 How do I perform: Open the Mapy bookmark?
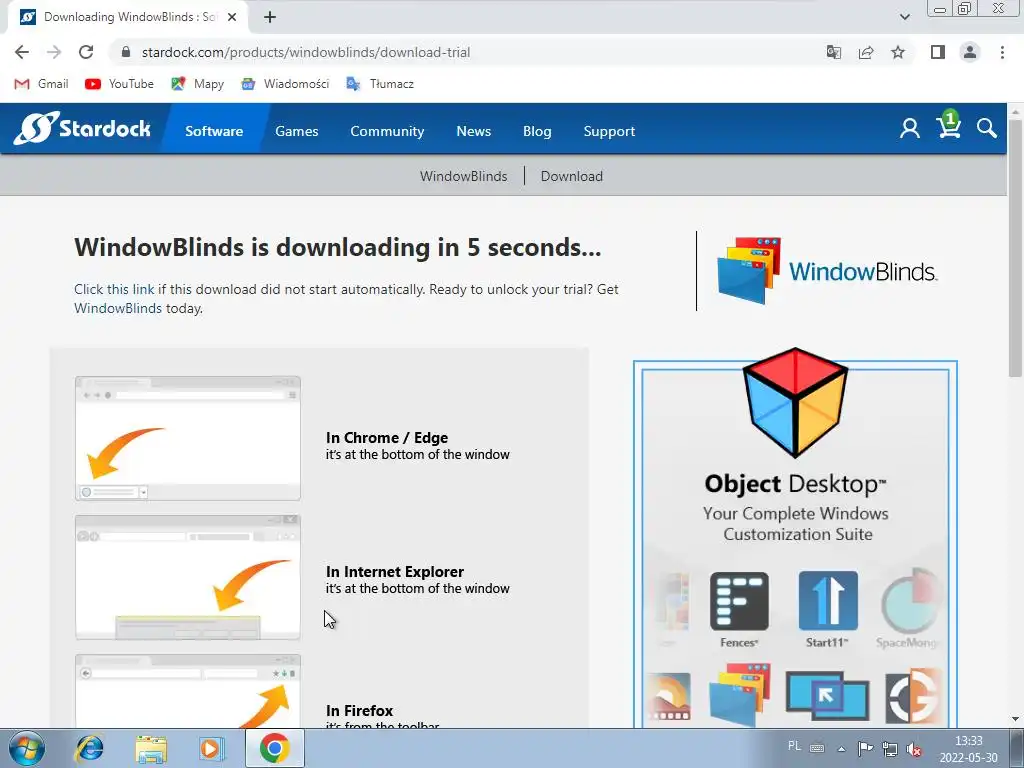click(x=197, y=84)
